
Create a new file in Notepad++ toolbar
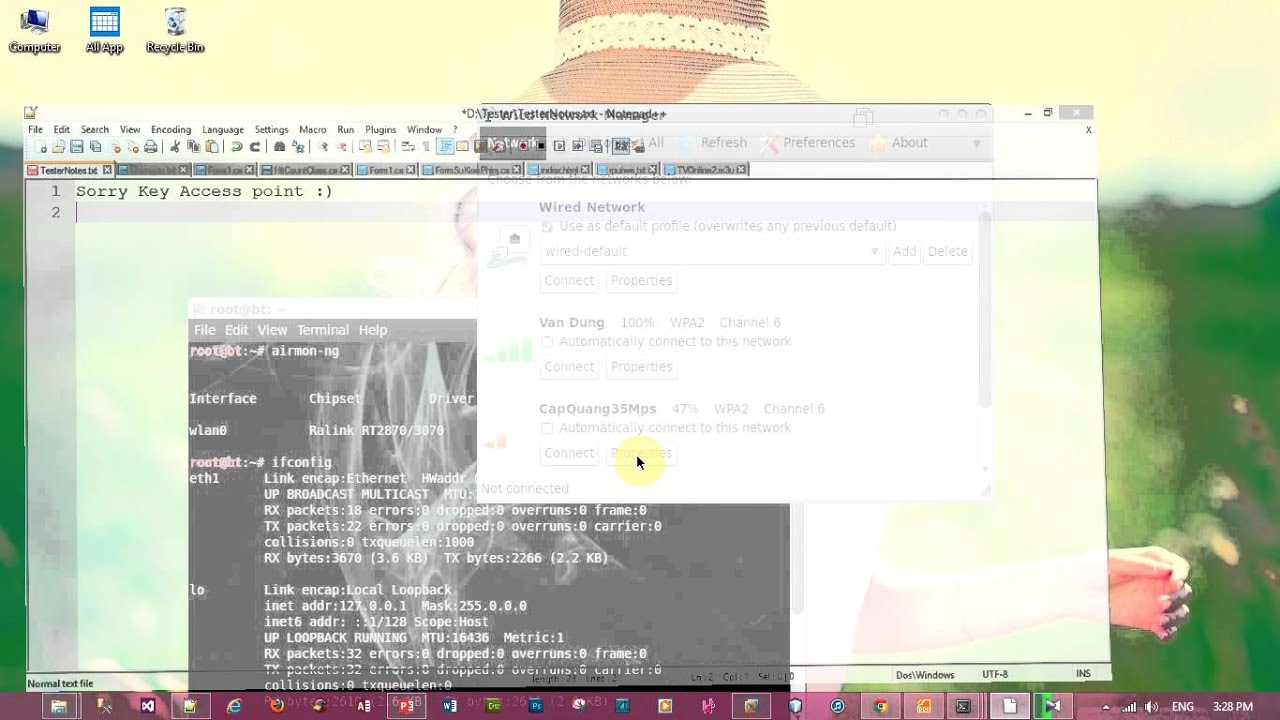[41, 147]
